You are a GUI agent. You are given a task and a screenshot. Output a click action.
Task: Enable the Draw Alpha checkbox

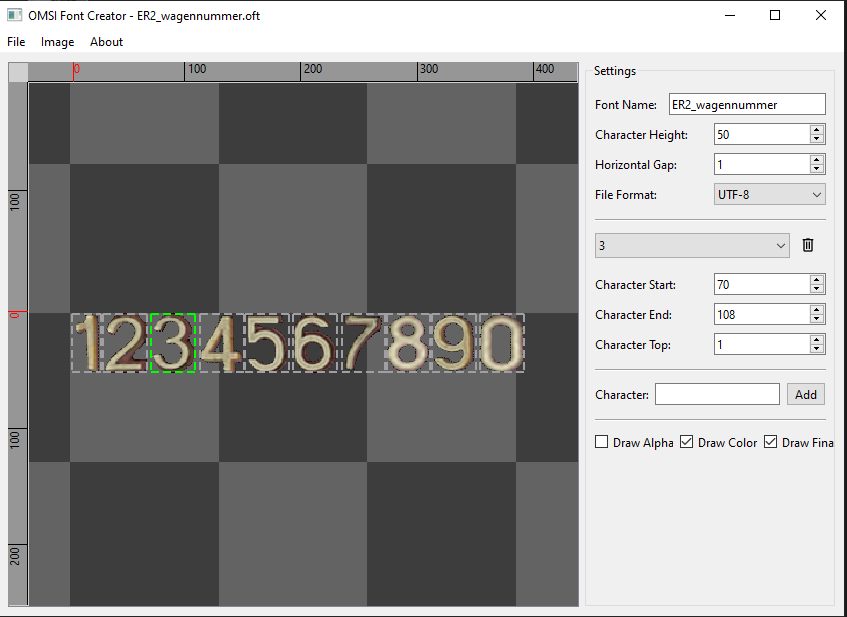tap(602, 442)
